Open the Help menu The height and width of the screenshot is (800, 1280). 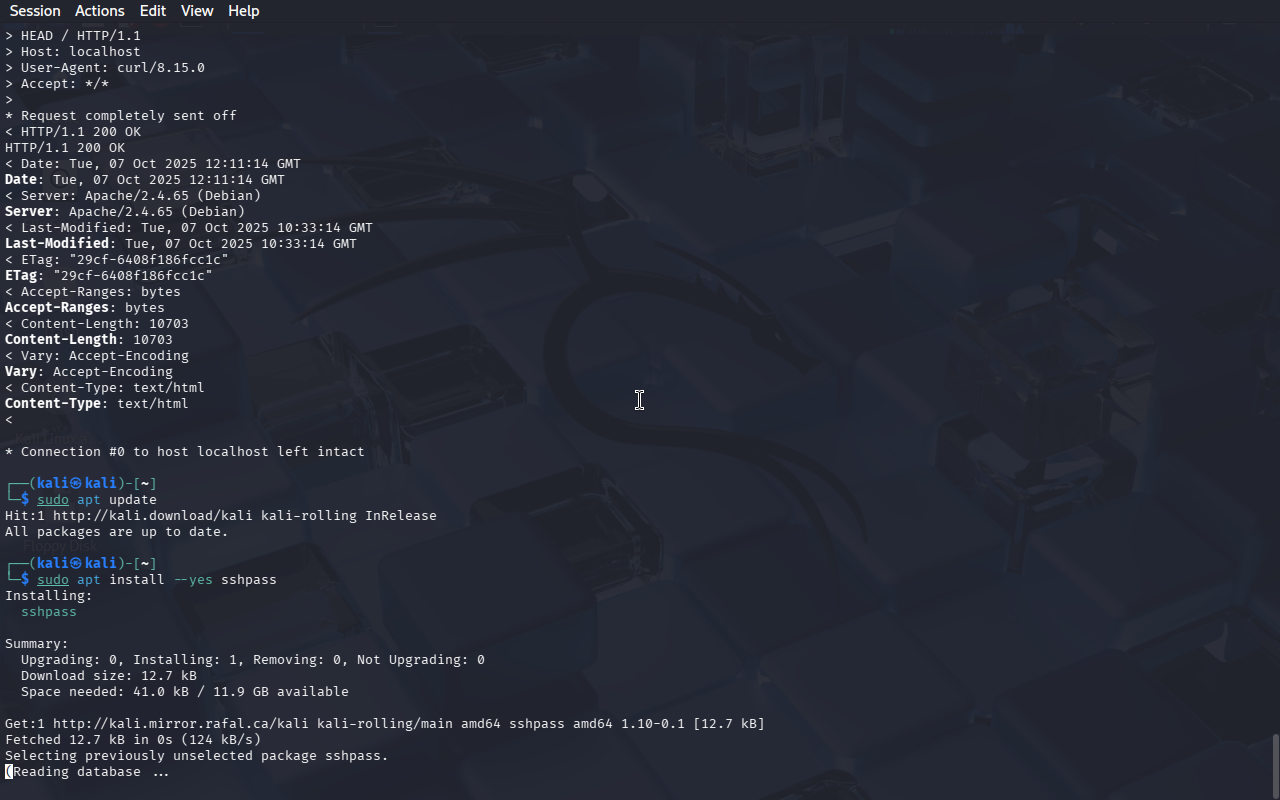click(x=244, y=11)
